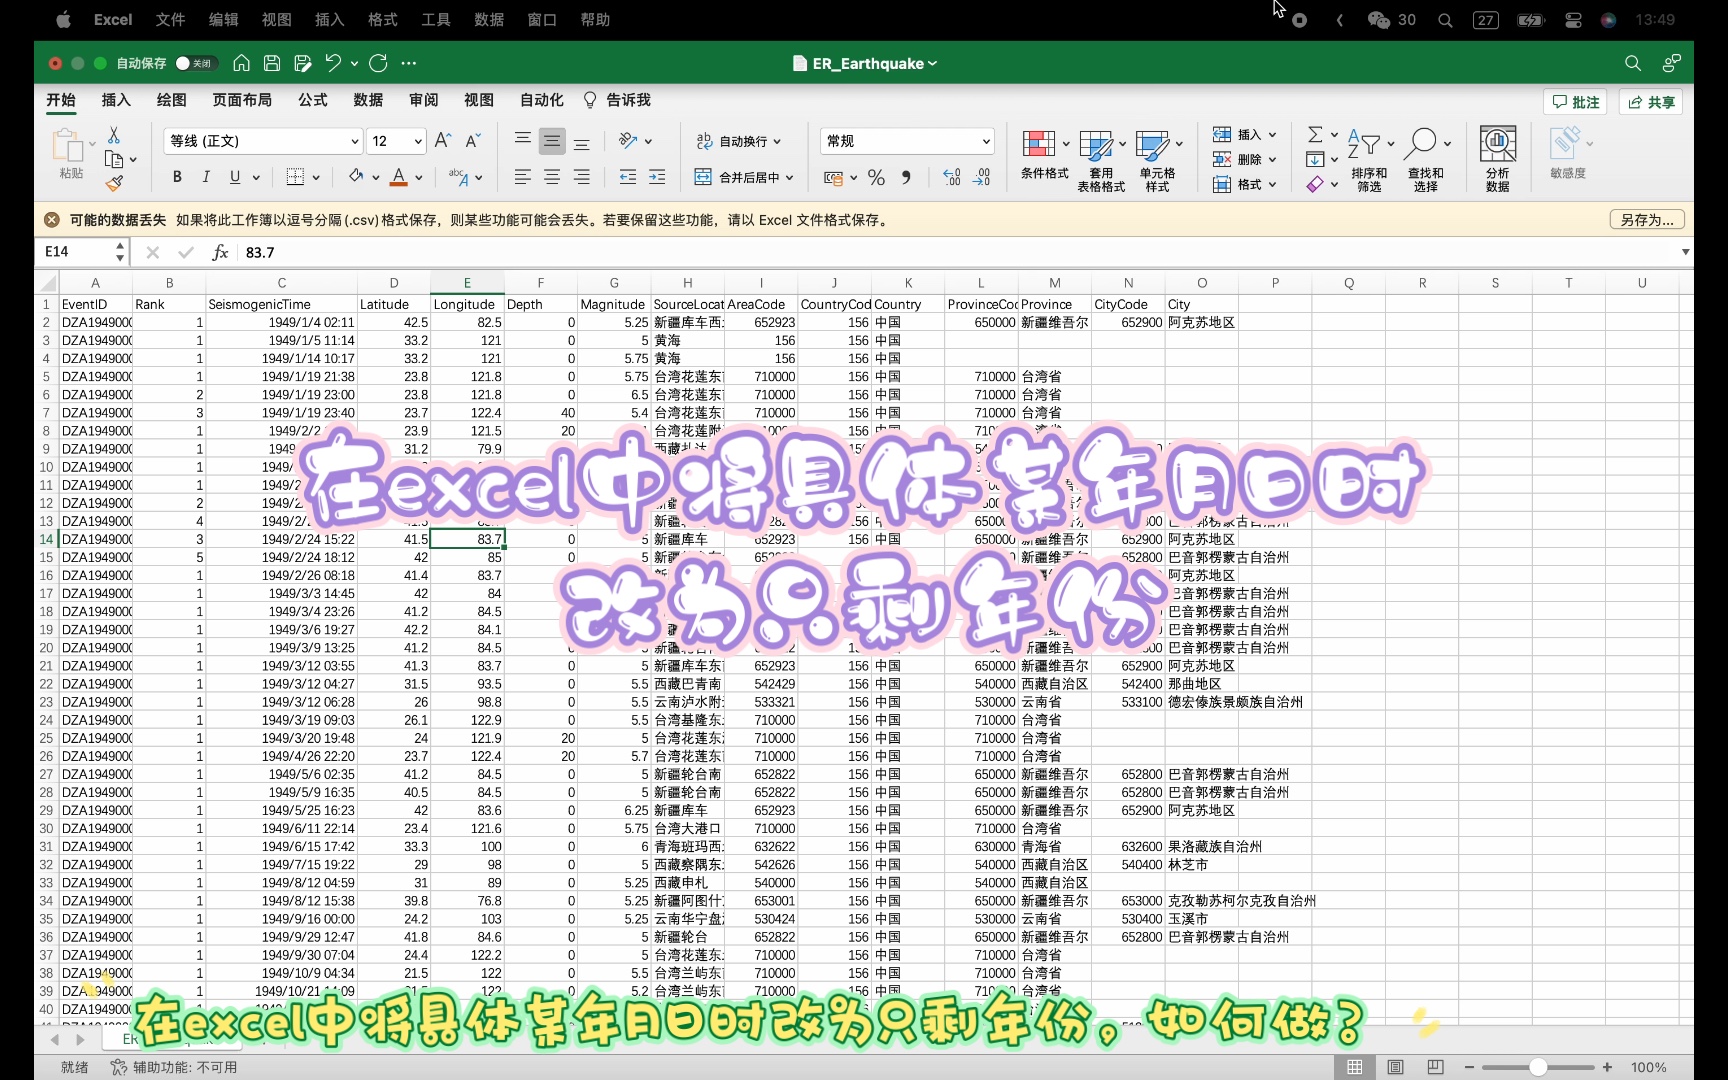The width and height of the screenshot is (1728, 1080).
Task: Open Find and Select (查找和选择)
Action: point(1426,158)
